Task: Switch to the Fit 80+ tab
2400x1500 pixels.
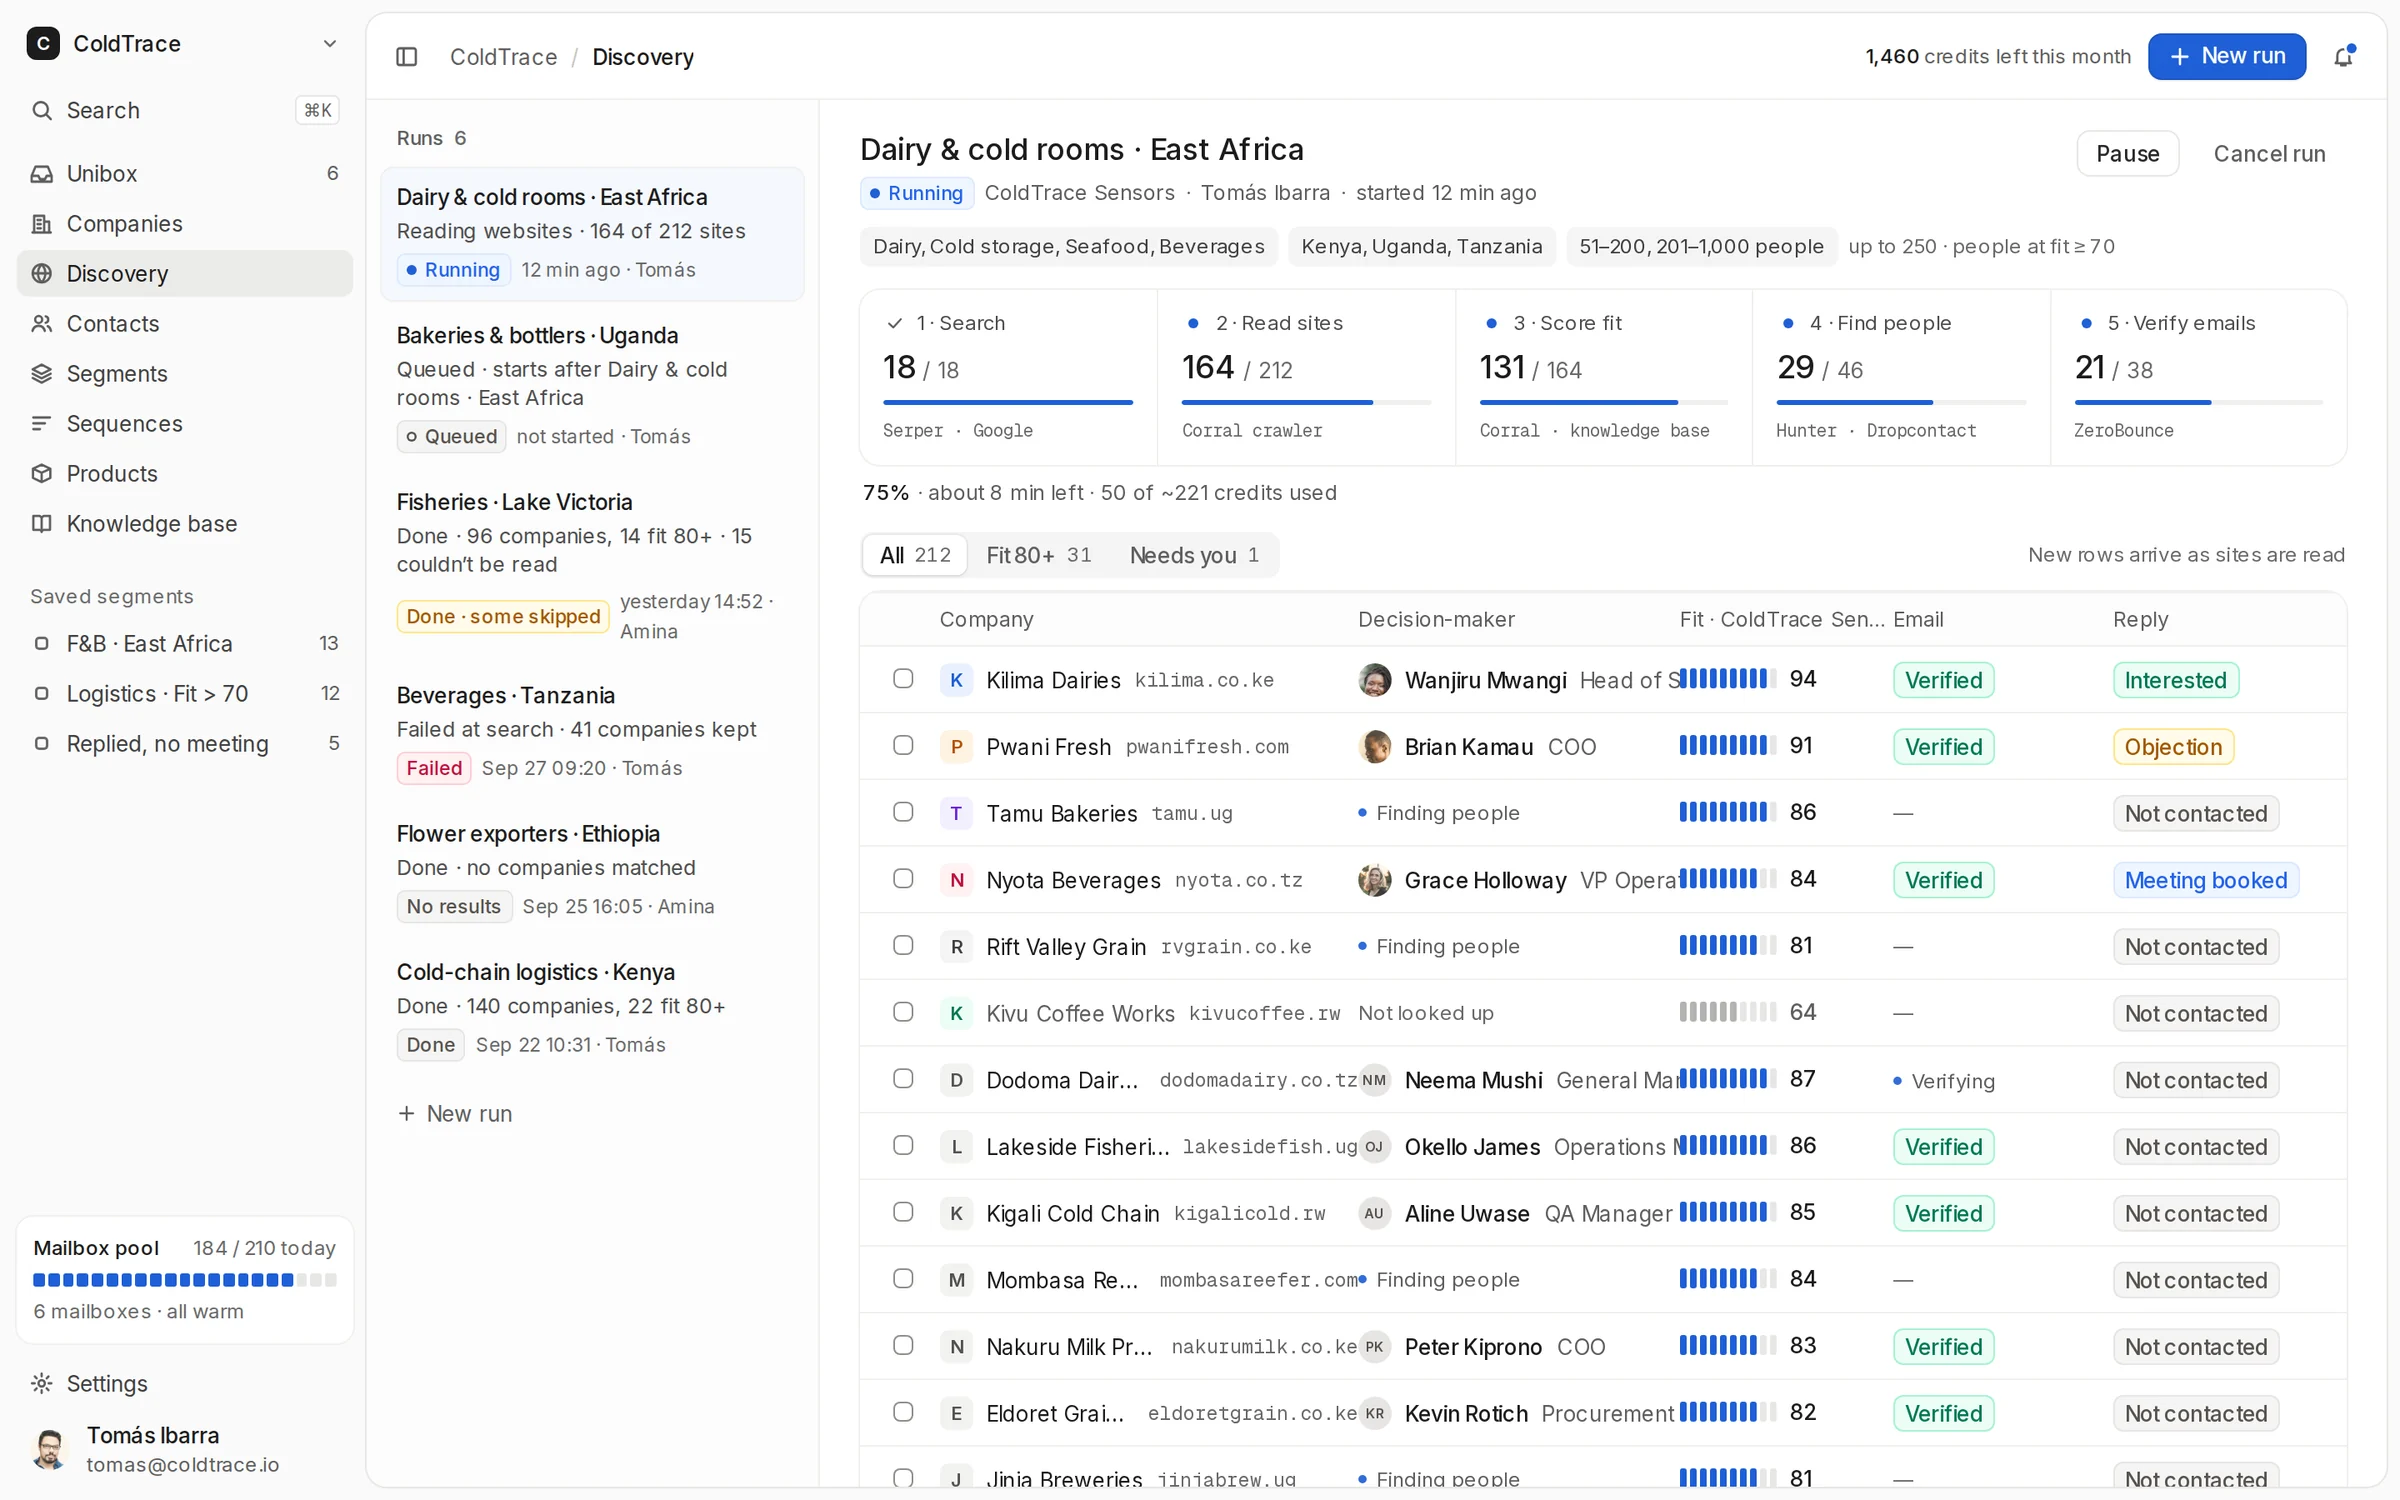Action: point(1039,555)
